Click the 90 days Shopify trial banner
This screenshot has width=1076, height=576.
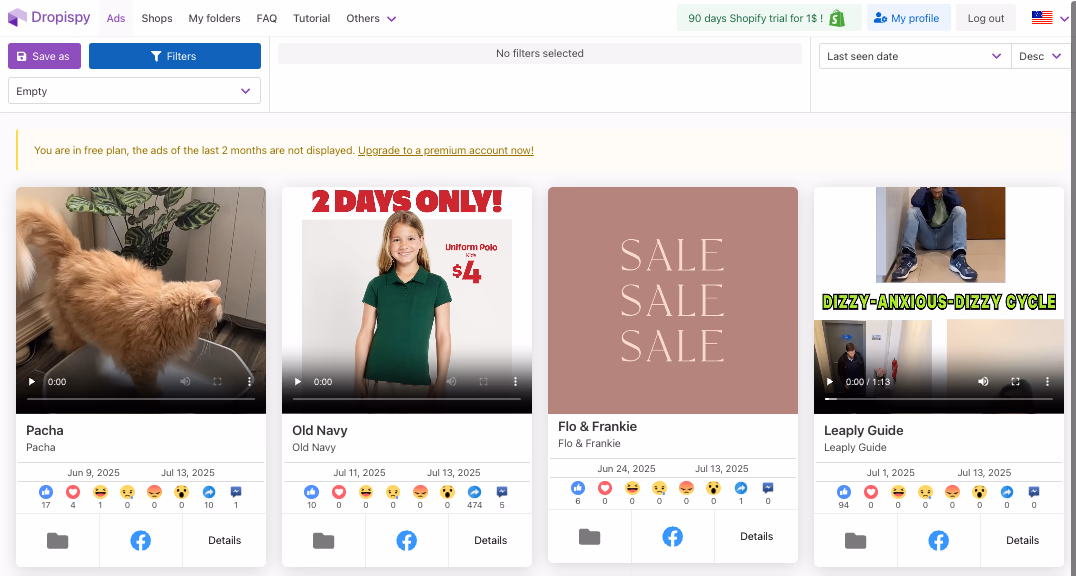769,18
